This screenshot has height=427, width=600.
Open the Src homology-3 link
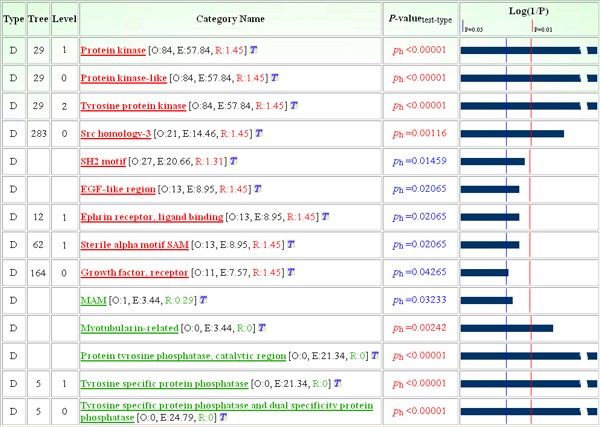click(x=116, y=134)
